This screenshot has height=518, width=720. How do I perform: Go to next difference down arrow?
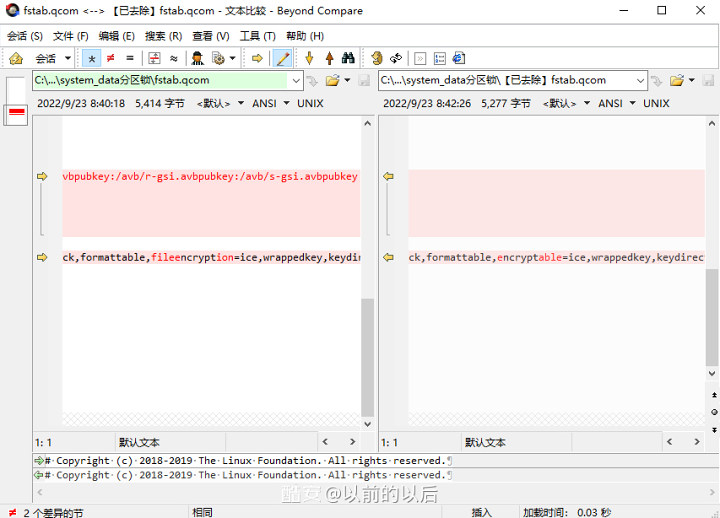pos(309,58)
